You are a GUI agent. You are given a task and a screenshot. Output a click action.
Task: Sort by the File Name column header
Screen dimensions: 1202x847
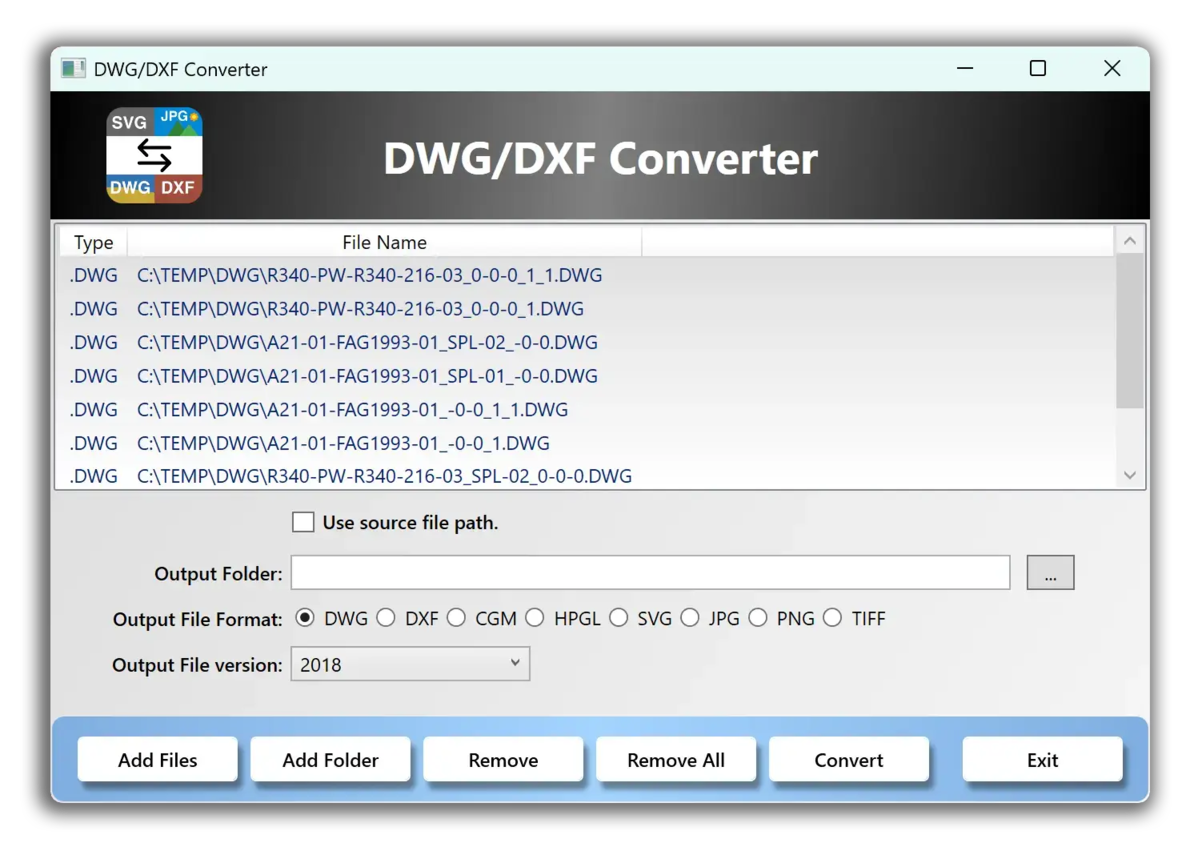point(384,242)
